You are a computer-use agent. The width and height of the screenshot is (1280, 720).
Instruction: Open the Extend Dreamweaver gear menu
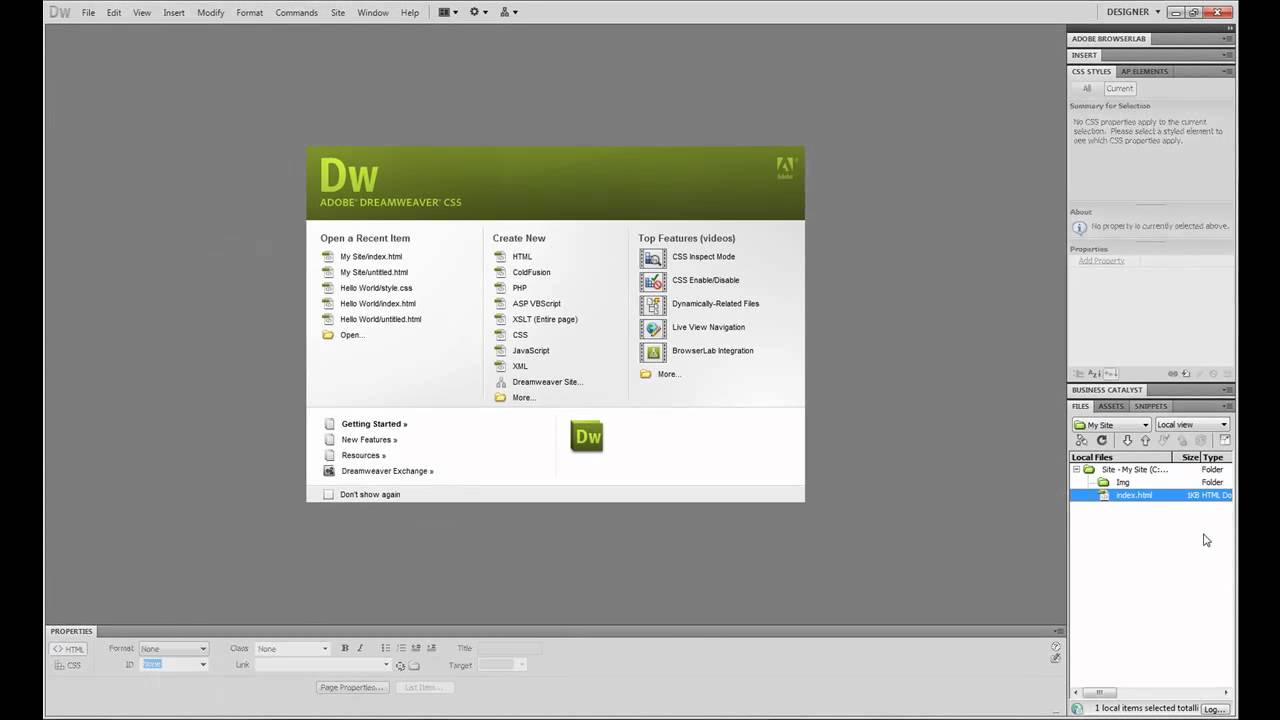tap(478, 12)
